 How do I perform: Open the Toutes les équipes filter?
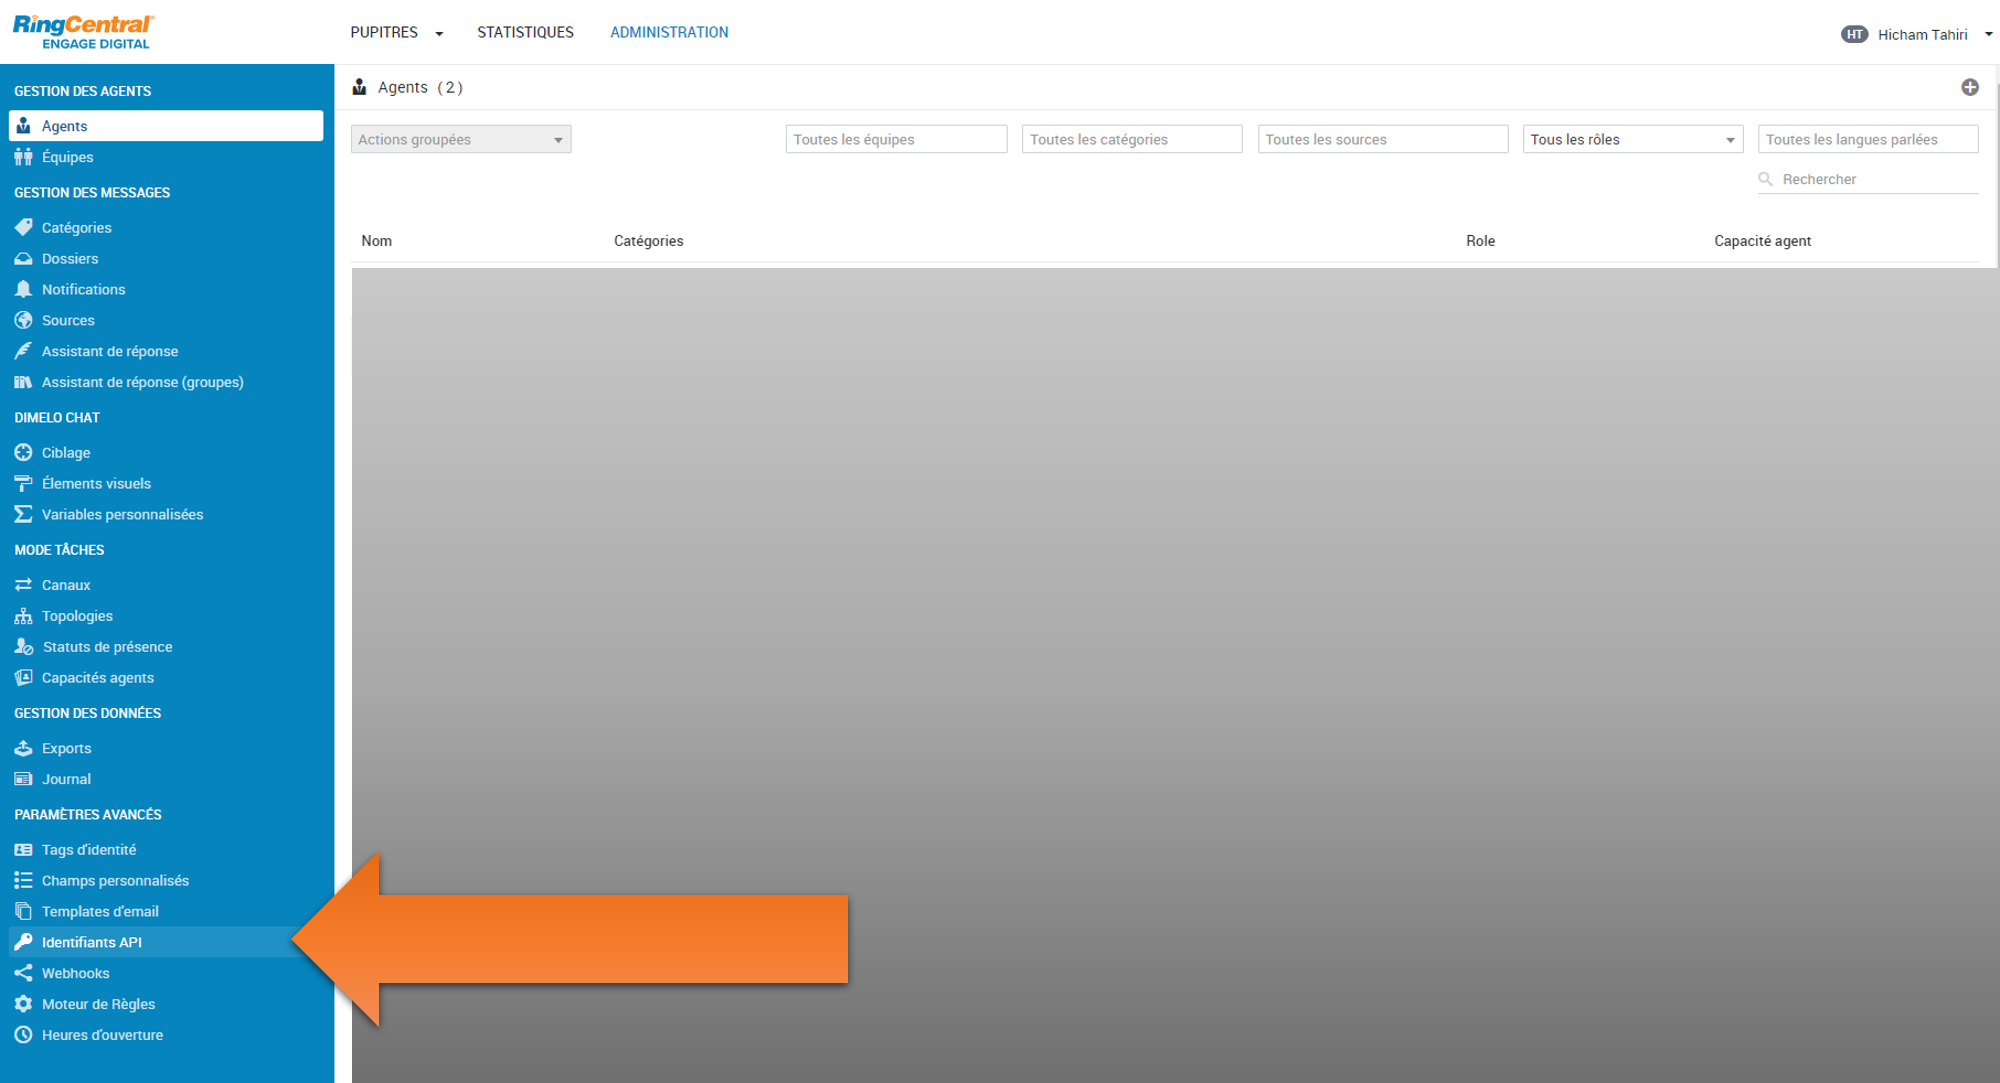(x=896, y=139)
